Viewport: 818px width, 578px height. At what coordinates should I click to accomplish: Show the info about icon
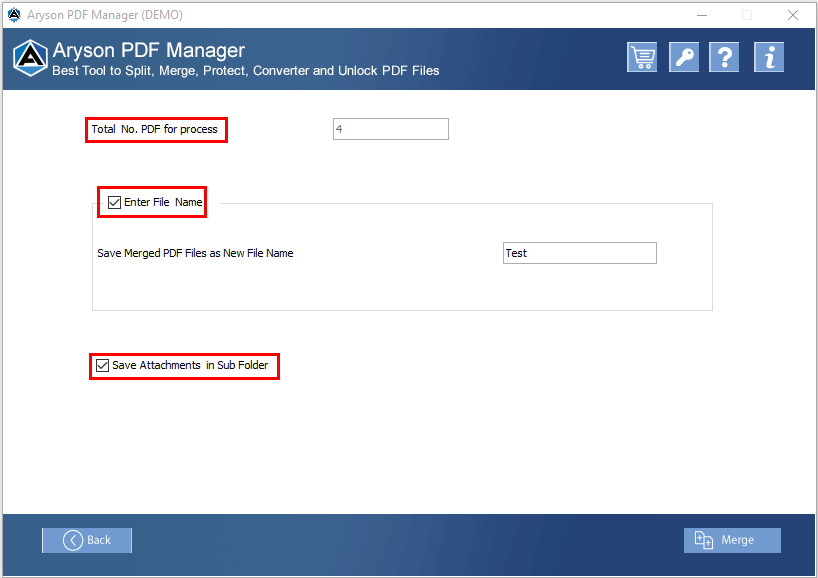point(769,57)
